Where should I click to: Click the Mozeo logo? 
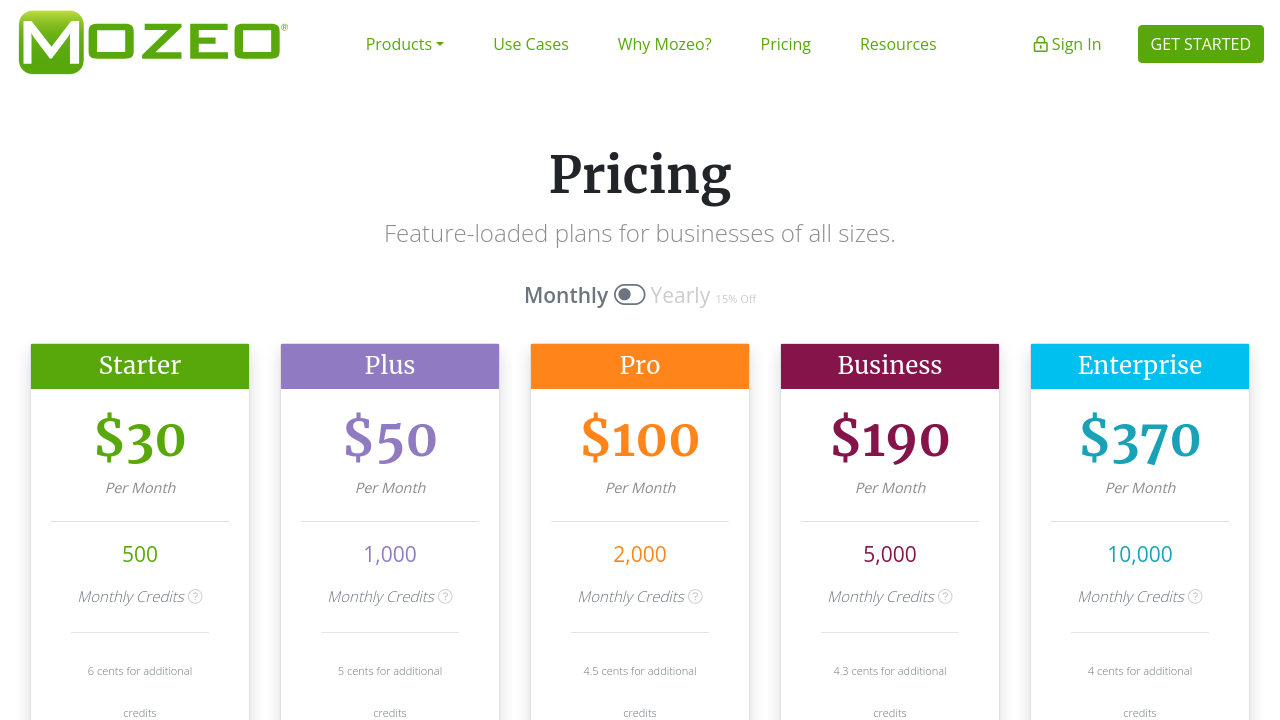[153, 42]
